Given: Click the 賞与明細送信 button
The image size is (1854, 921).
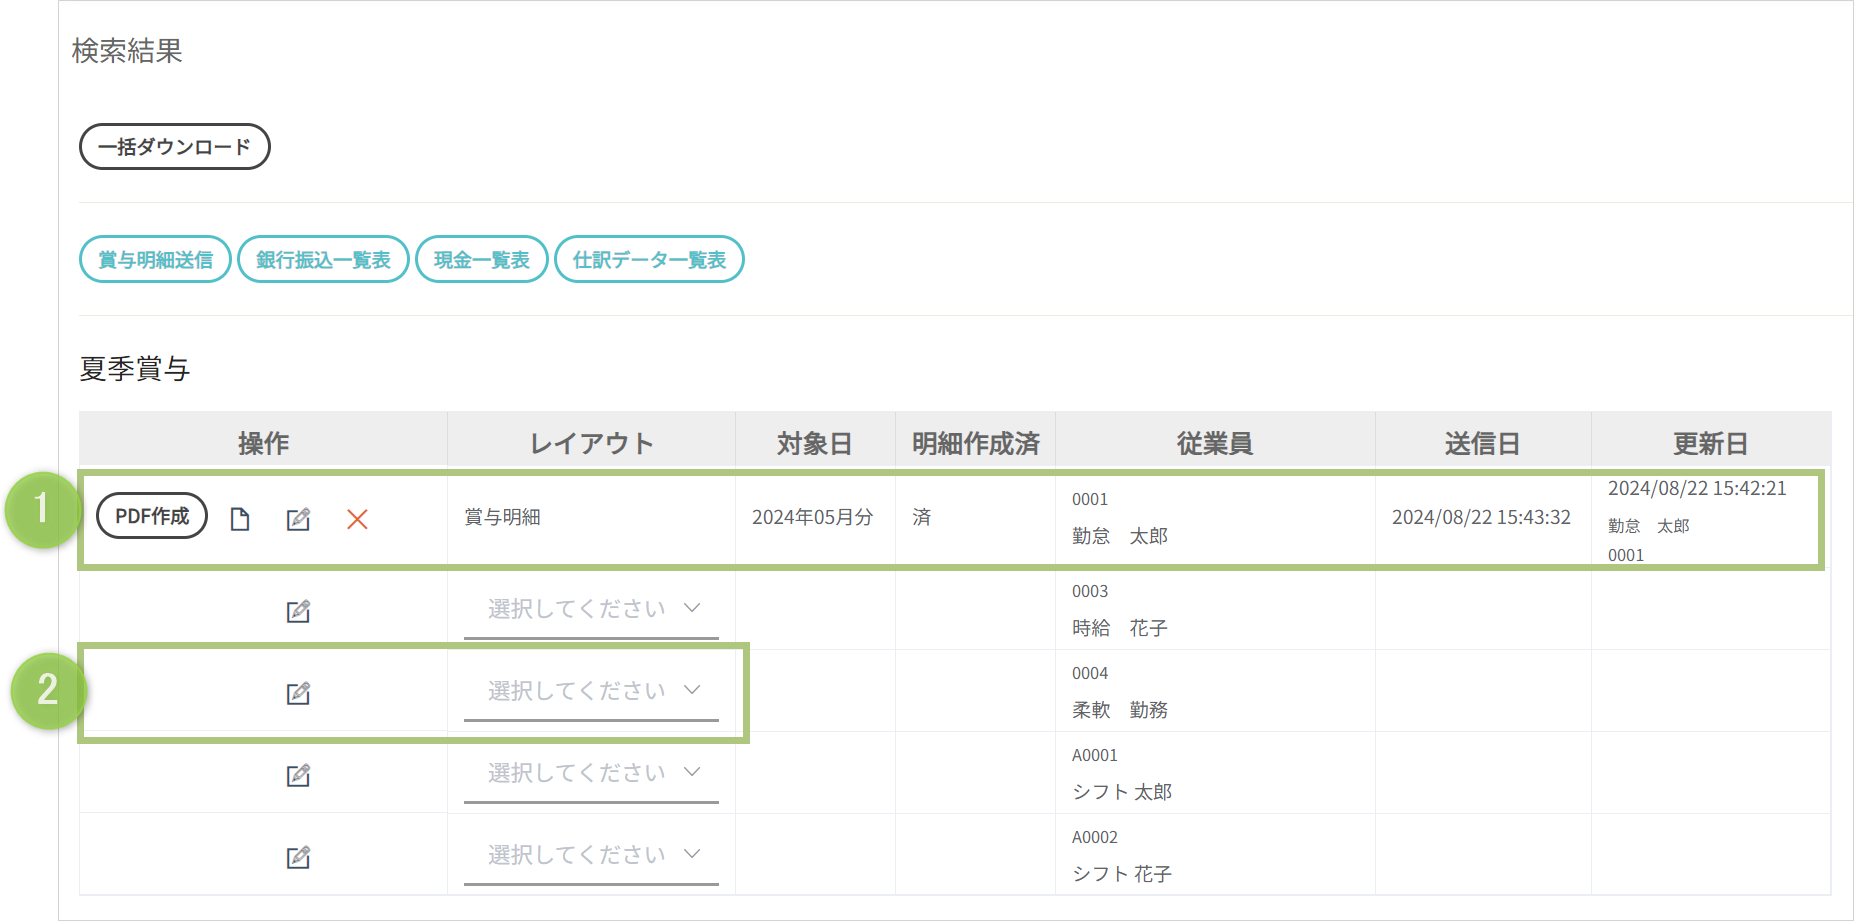Looking at the screenshot, I should pos(155,260).
